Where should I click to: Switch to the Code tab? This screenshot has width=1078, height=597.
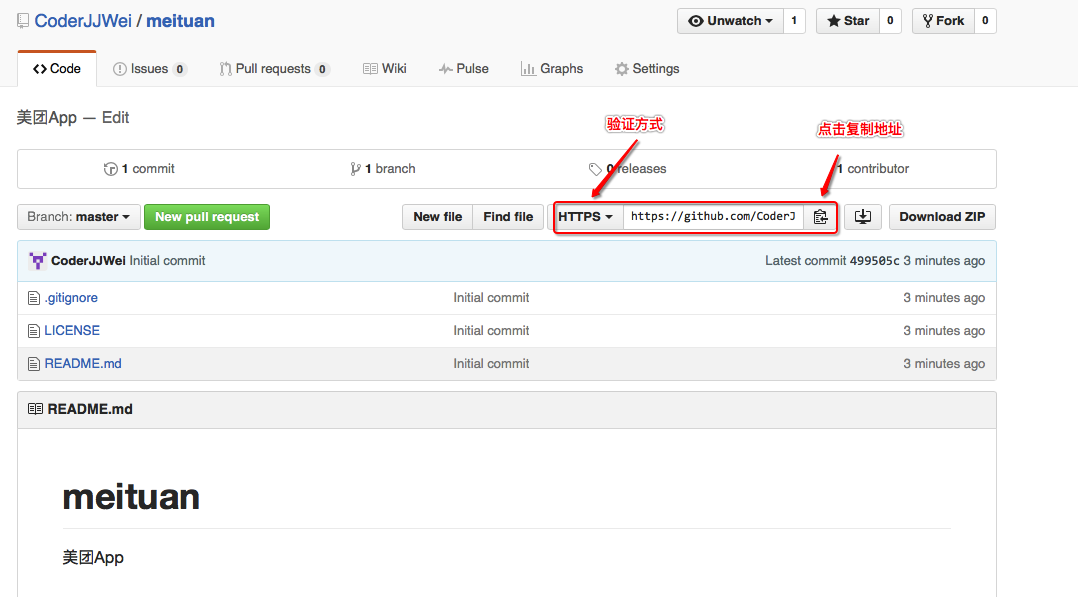(x=57, y=69)
